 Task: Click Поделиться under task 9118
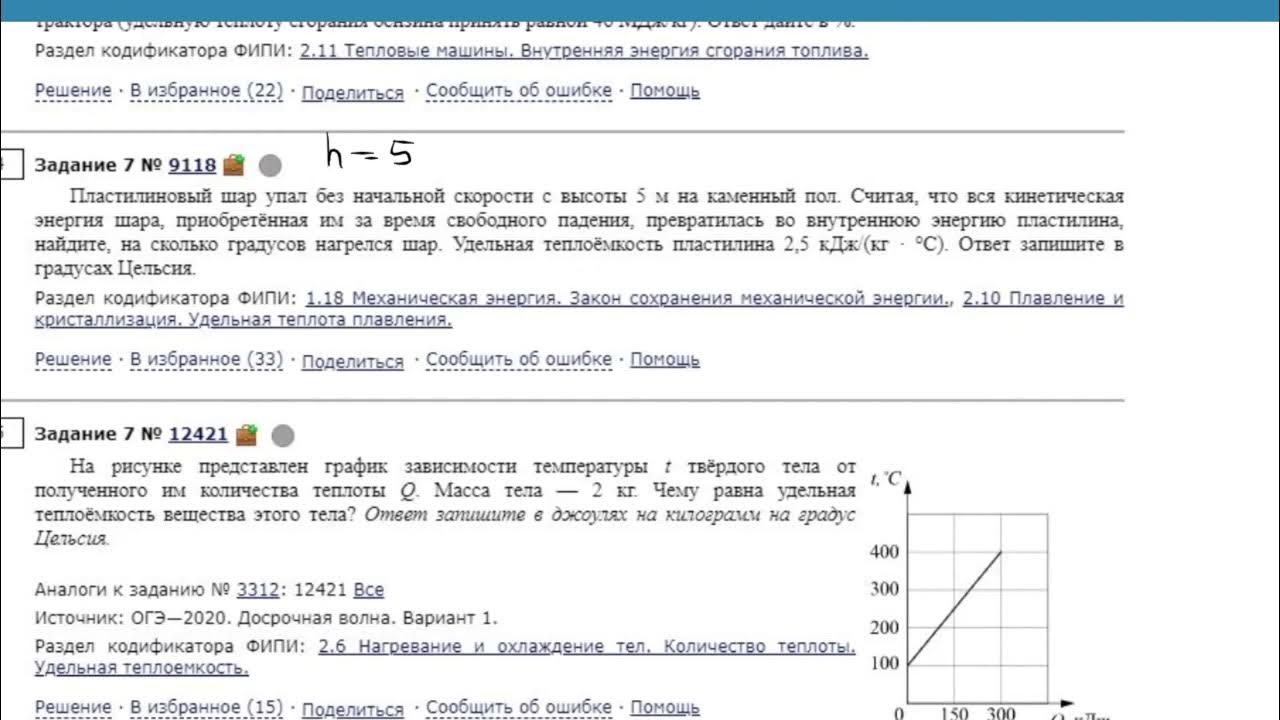click(353, 361)
